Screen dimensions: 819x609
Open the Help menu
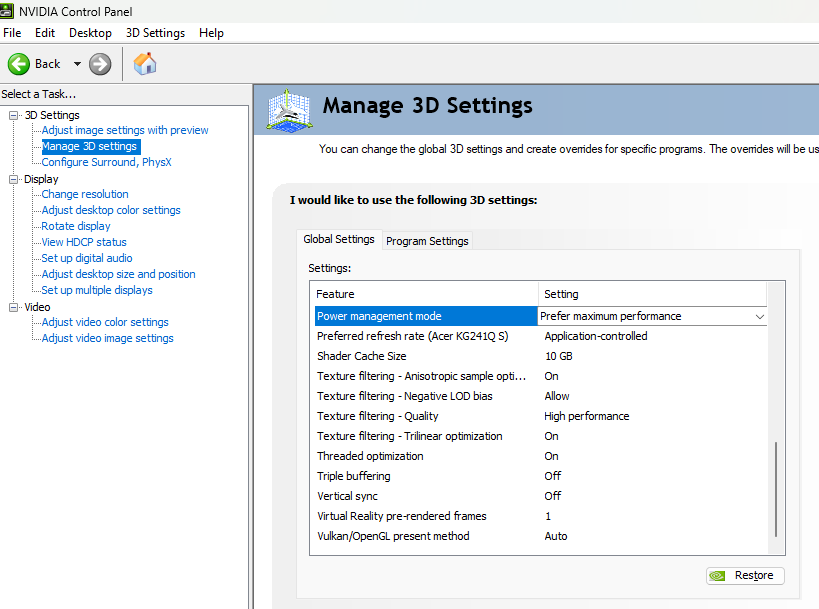pyautogui.click(x=211, y=33)
